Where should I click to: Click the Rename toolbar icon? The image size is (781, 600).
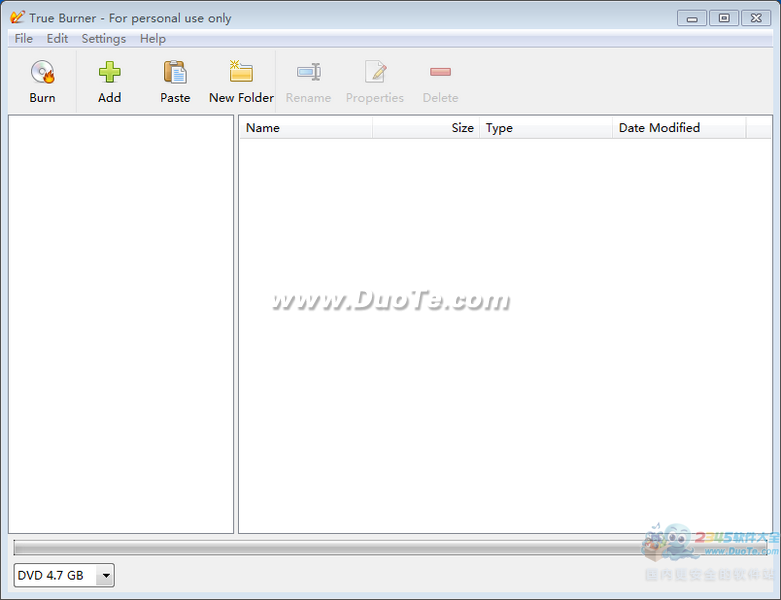[308, 72]
